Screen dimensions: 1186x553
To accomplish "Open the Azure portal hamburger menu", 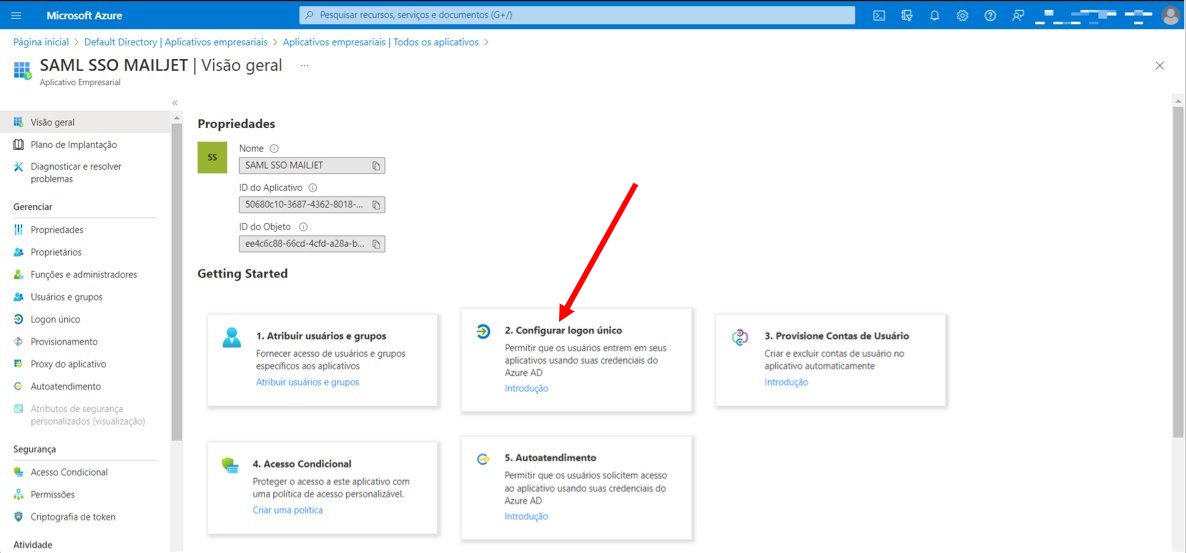I will (x=17, y=15).
